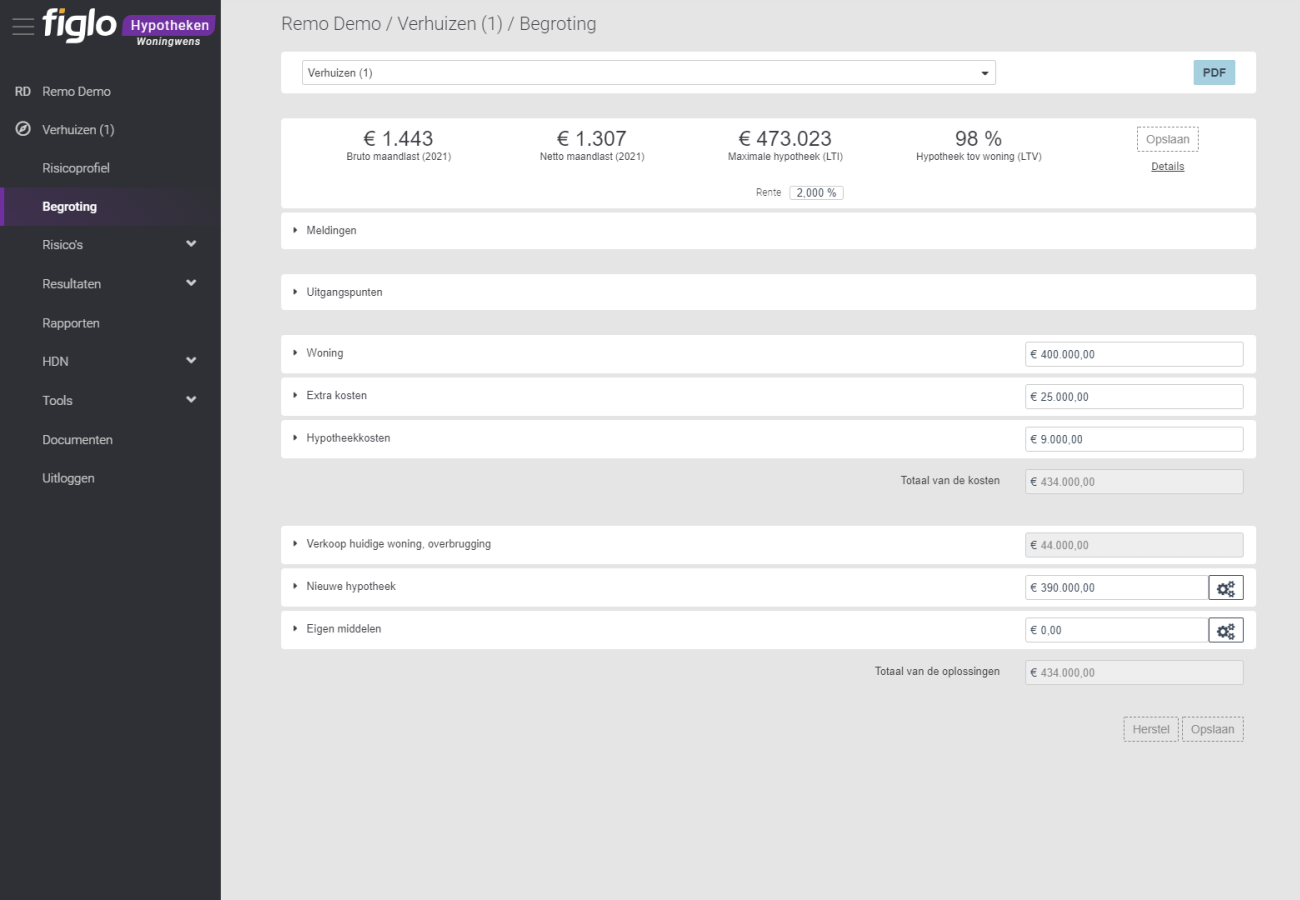Viewport: 1300px width, 900px height.
Task: Click the compass icon beside Verhuizen (1)
Action: point(22,130)
